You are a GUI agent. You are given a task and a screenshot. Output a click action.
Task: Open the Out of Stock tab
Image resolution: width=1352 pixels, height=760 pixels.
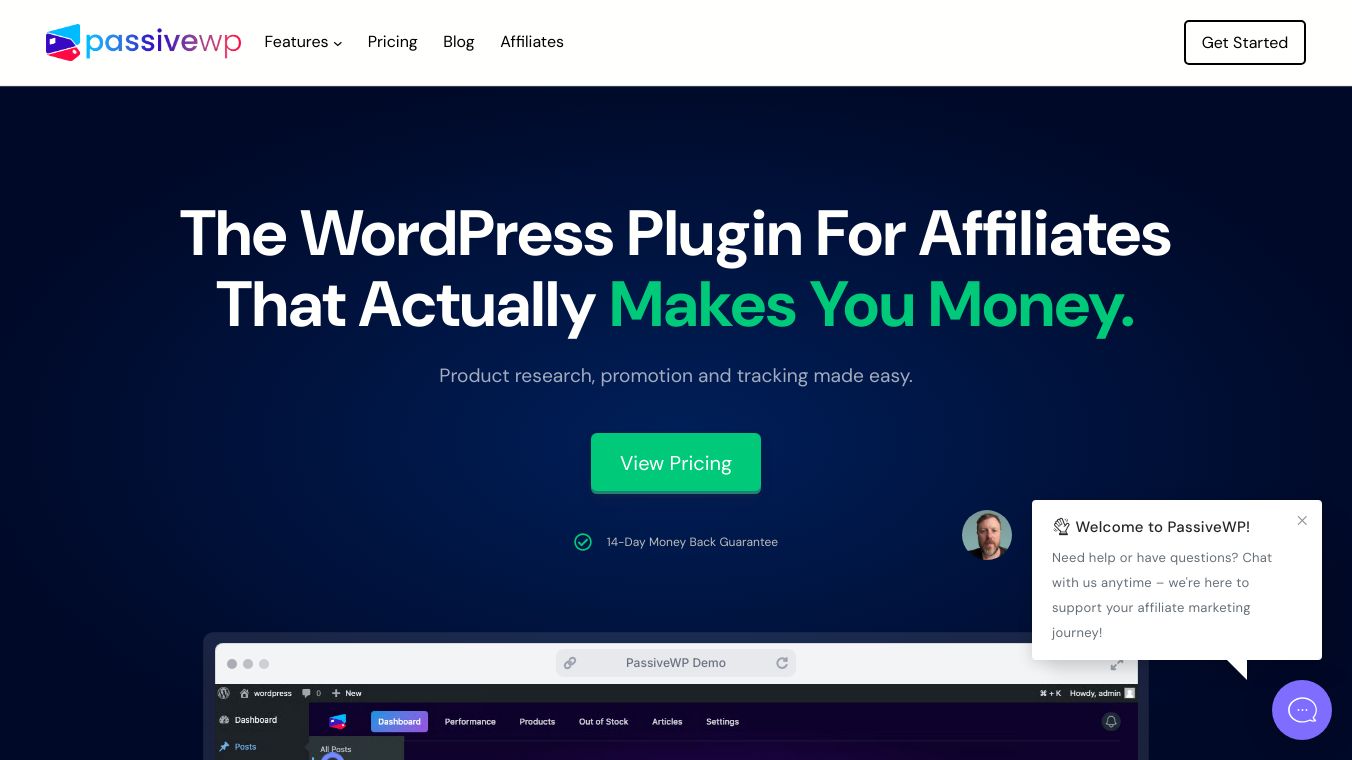tap(604, 722)
